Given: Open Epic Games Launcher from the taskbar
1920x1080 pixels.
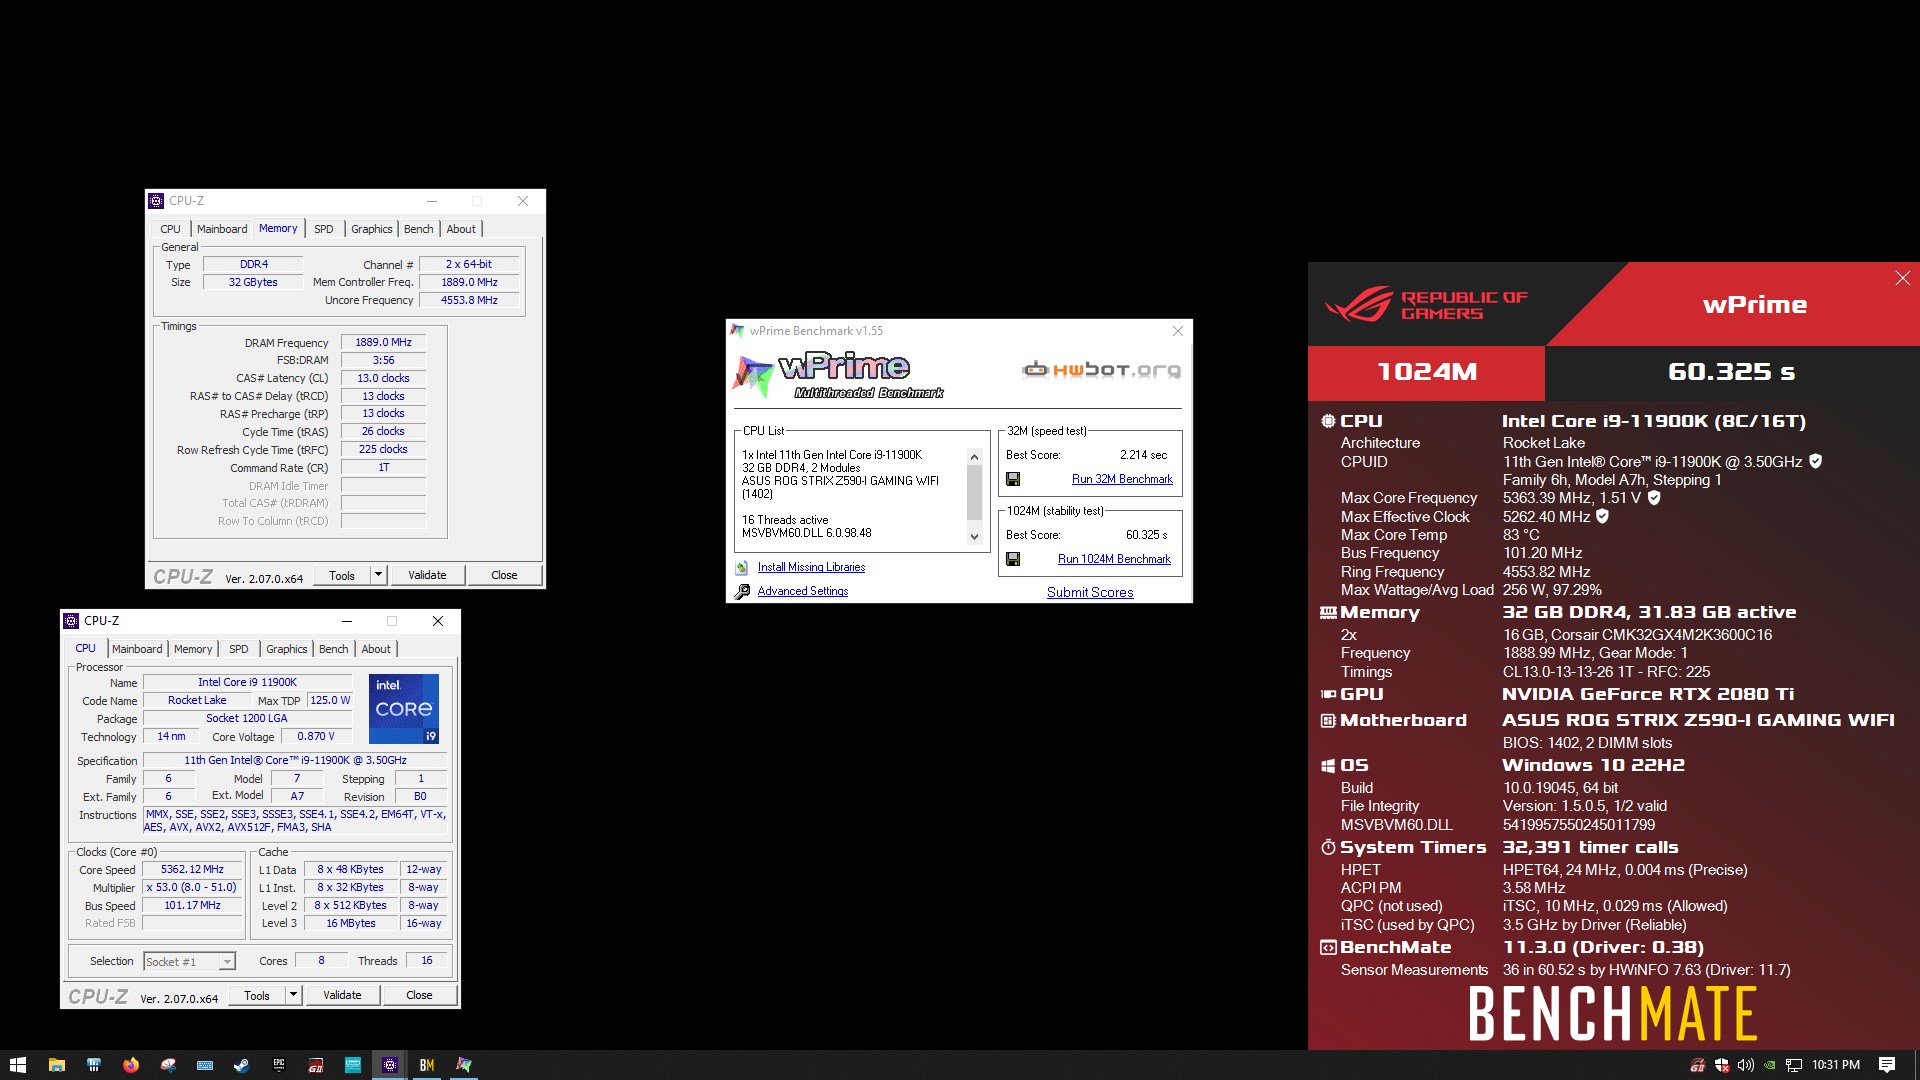Looking at the screenshot, I should pyautogui.click(x=279, y=1065).
